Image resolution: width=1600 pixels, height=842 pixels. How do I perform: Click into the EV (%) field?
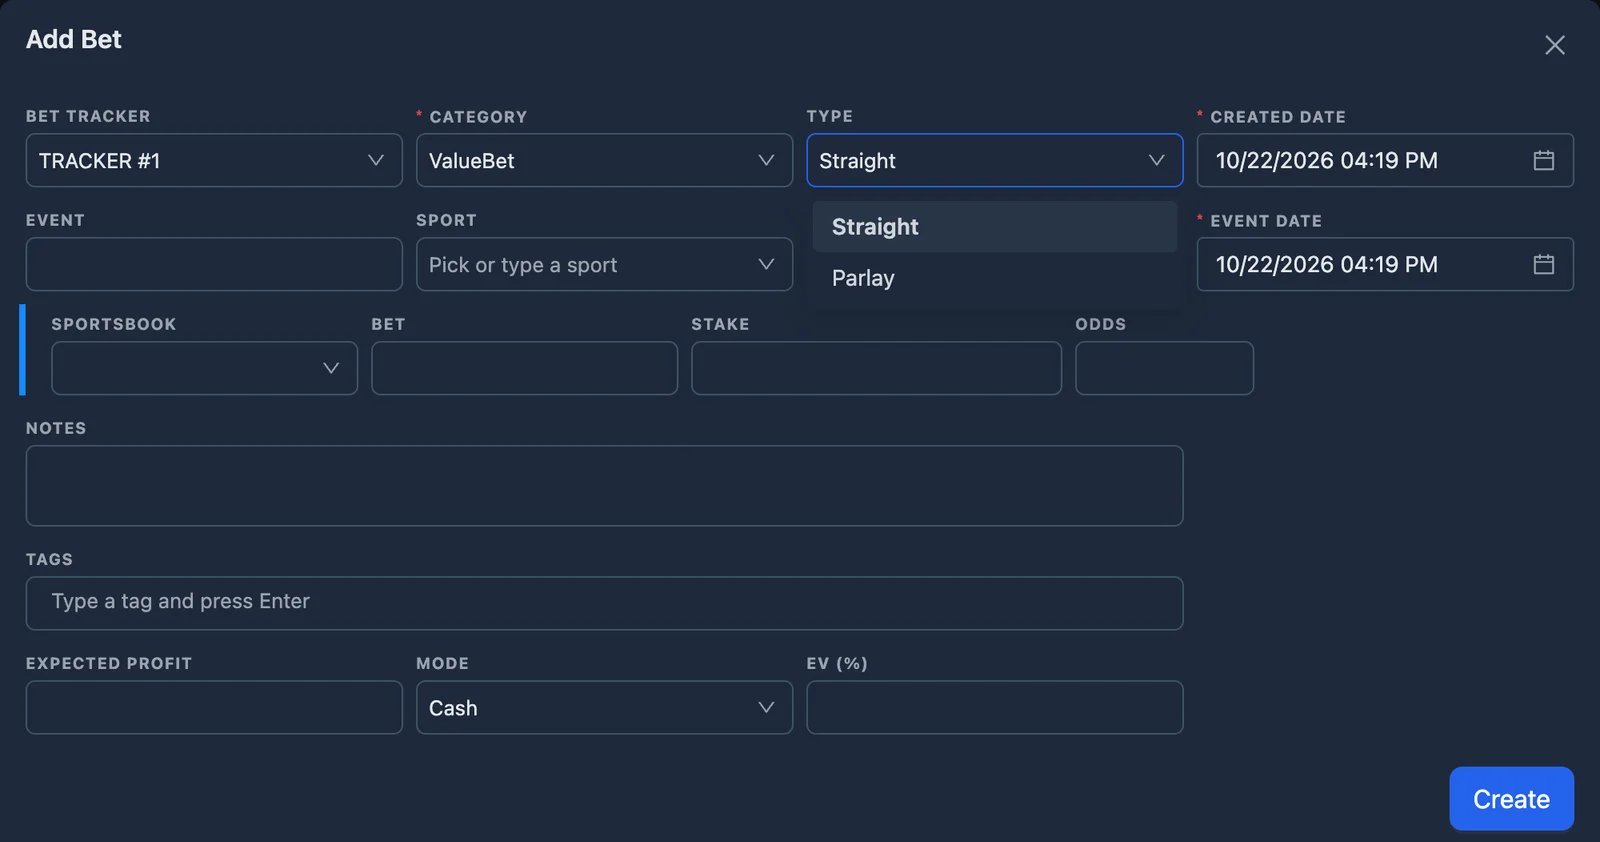point(994,707)
